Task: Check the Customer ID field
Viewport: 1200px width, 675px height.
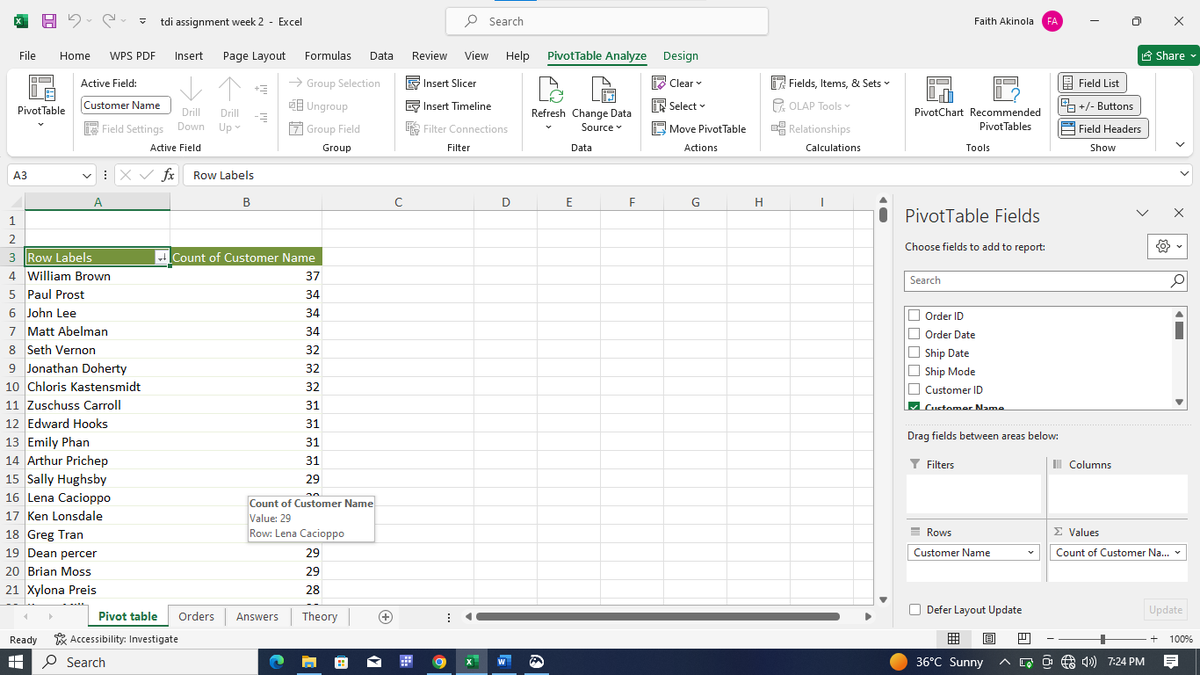Action: coord(915,390)
